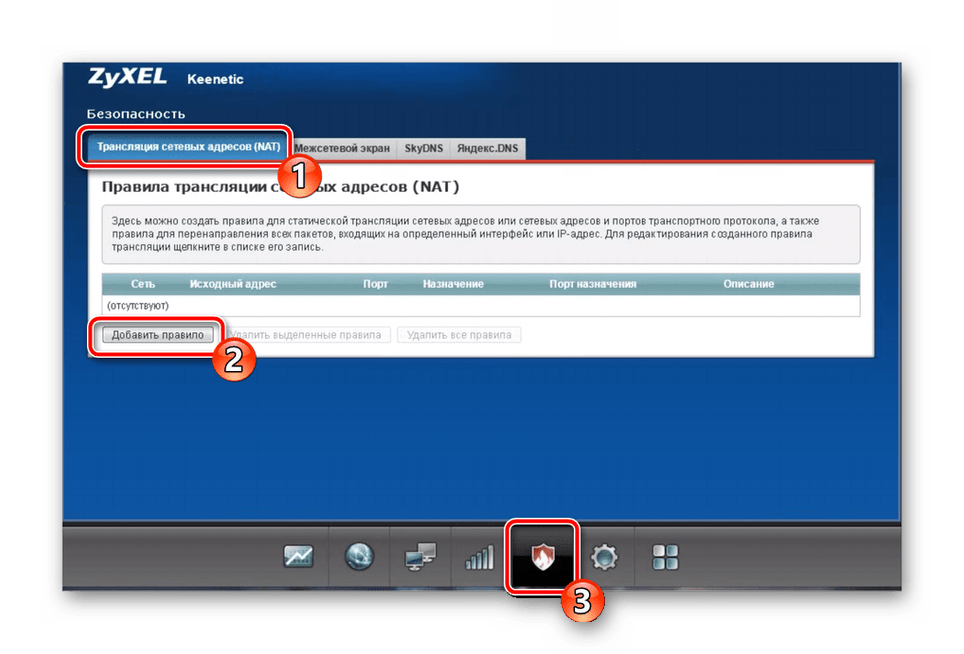964x654 pixels.
Task: Switch to the Межсетевой экран tab
Action: pyautogui.click(x=342, y=148)
